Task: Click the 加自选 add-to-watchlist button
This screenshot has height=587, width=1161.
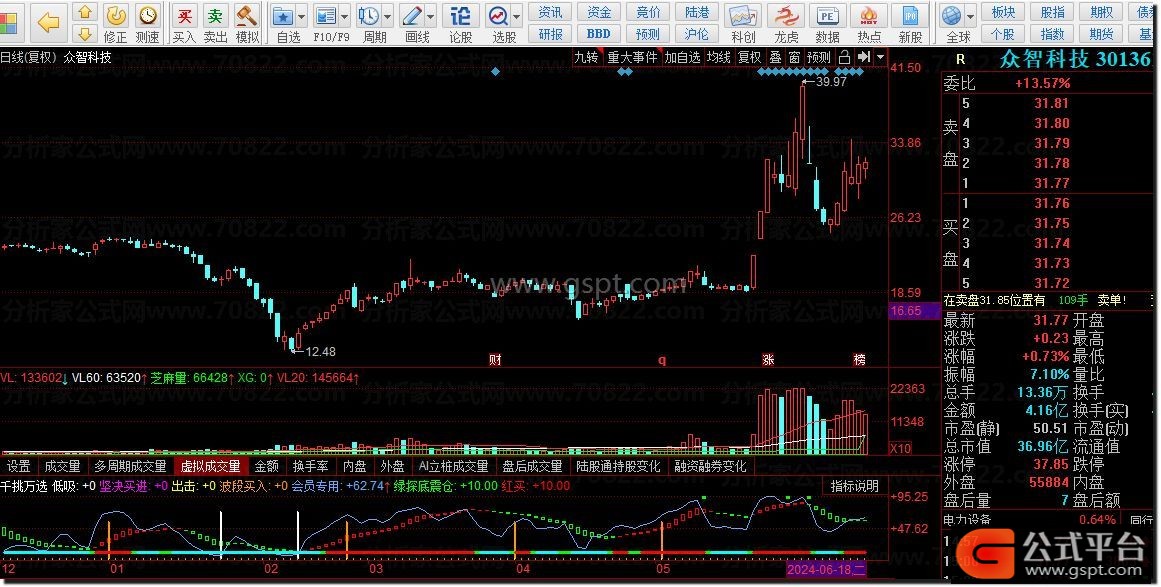Action: click(x=682, y=57)
